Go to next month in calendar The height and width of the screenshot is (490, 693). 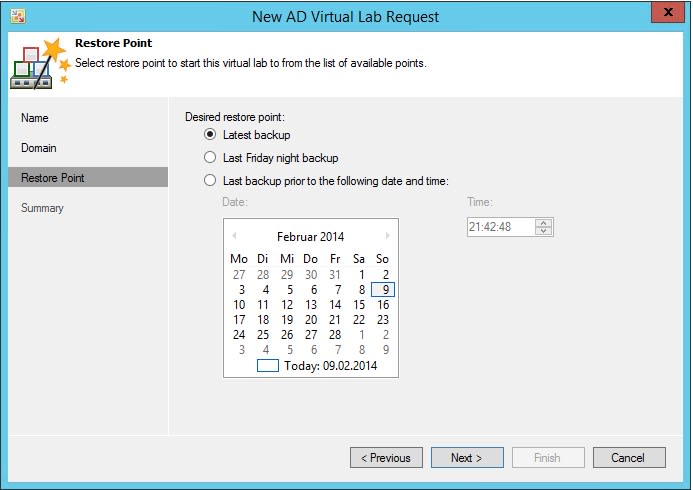point(388,236)
